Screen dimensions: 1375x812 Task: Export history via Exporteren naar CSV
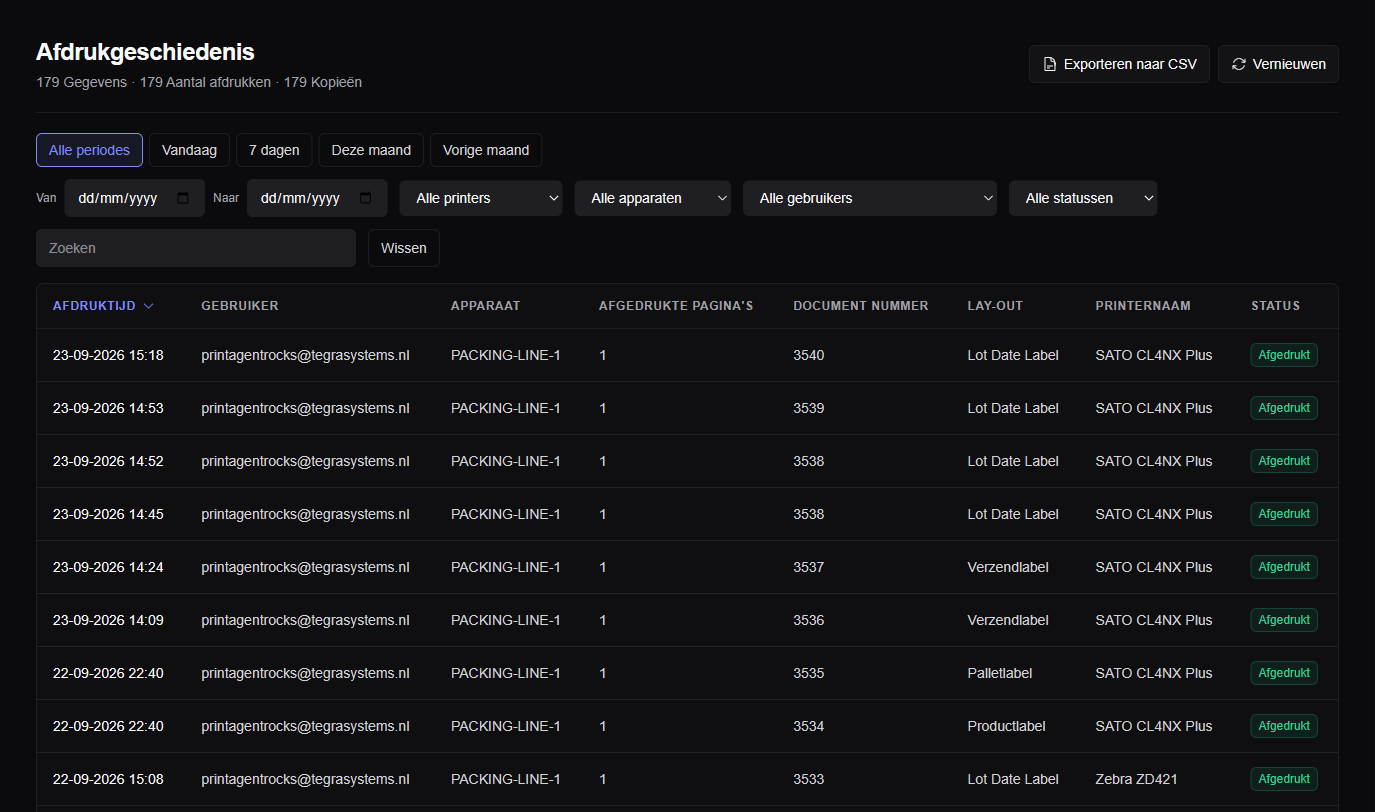[1120, 64]
